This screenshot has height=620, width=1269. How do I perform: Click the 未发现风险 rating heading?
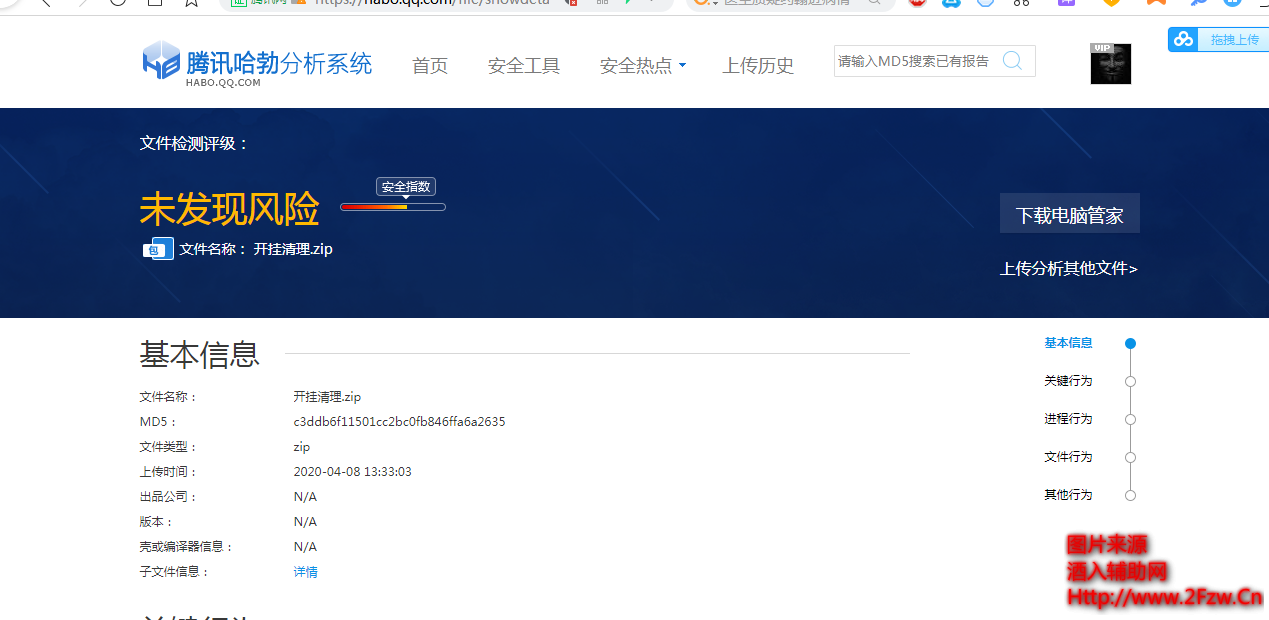tap(229, 210)
